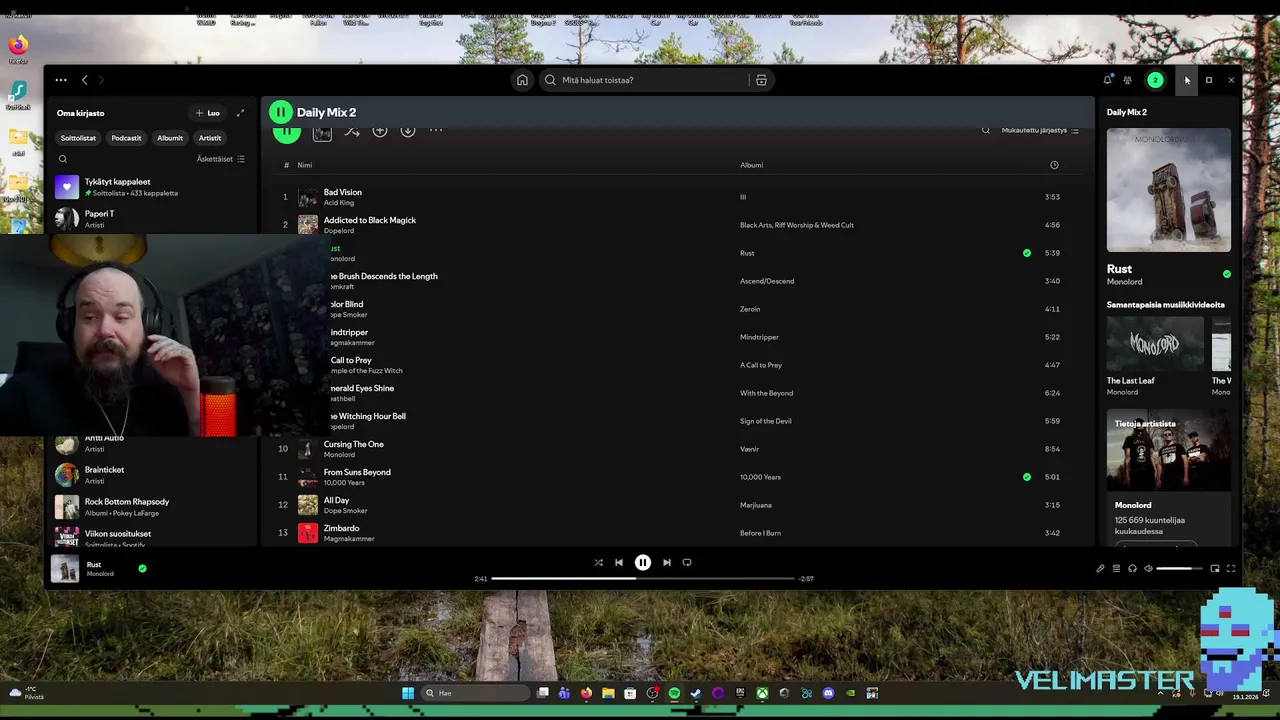Open the Spotify three-dots main menu

tap(61, 80)
